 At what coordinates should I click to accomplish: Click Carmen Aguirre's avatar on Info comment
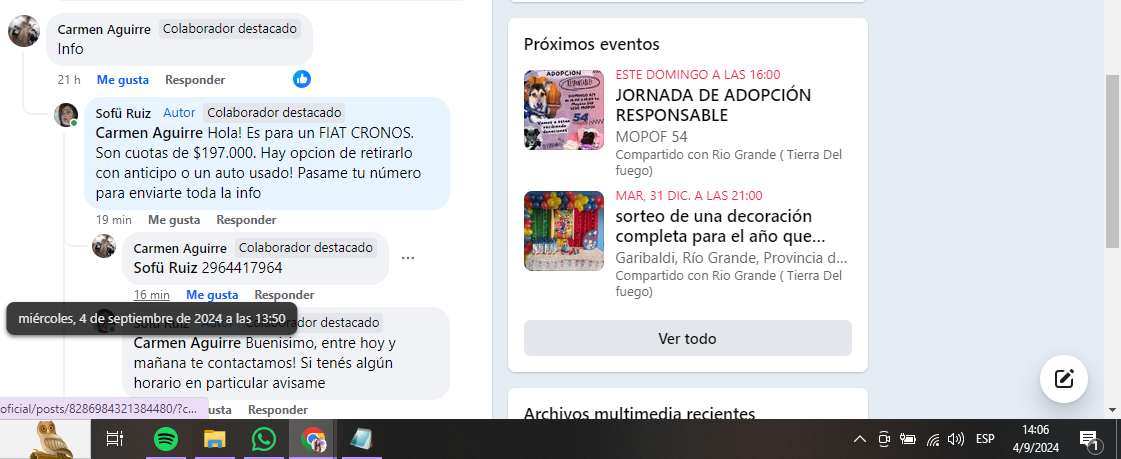point(24,31)
